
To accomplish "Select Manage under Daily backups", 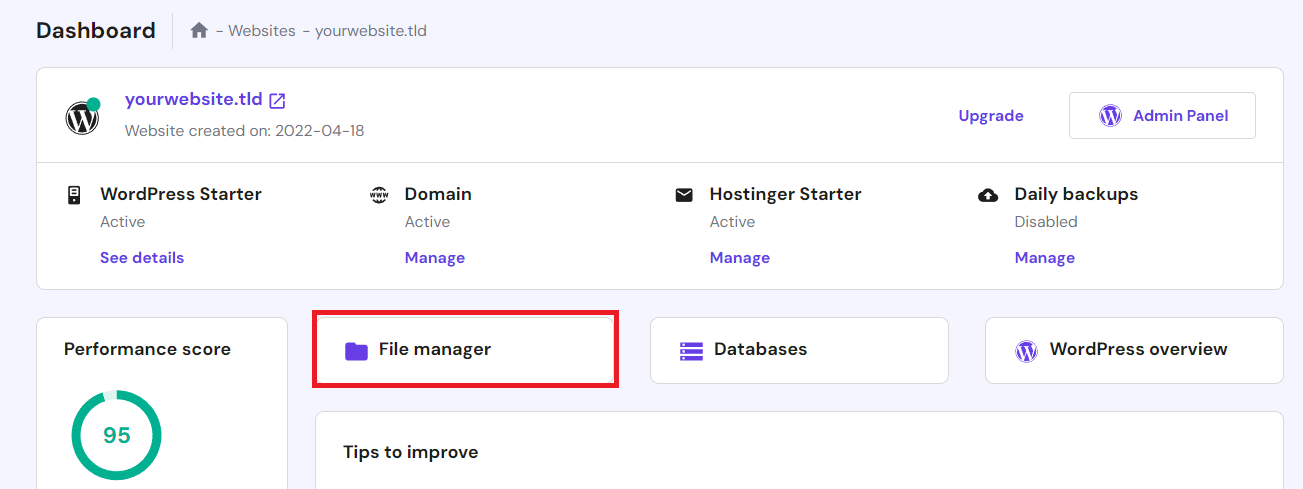I will [x=1044, y=258].
